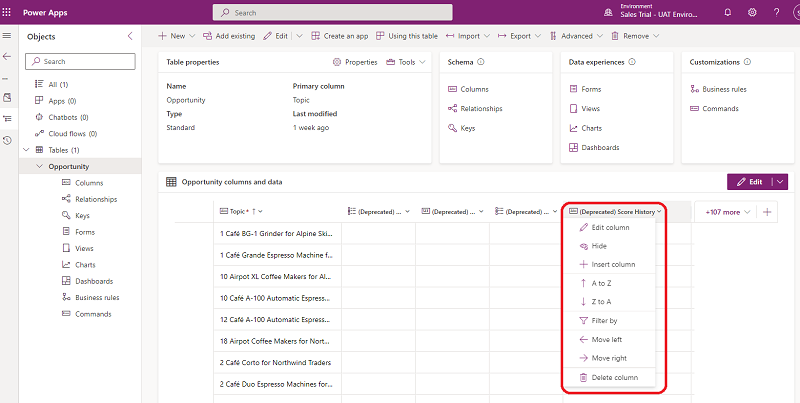This screenshot has height=403, width=800.
Task: Click Create an app
Action: pos(339,36)
